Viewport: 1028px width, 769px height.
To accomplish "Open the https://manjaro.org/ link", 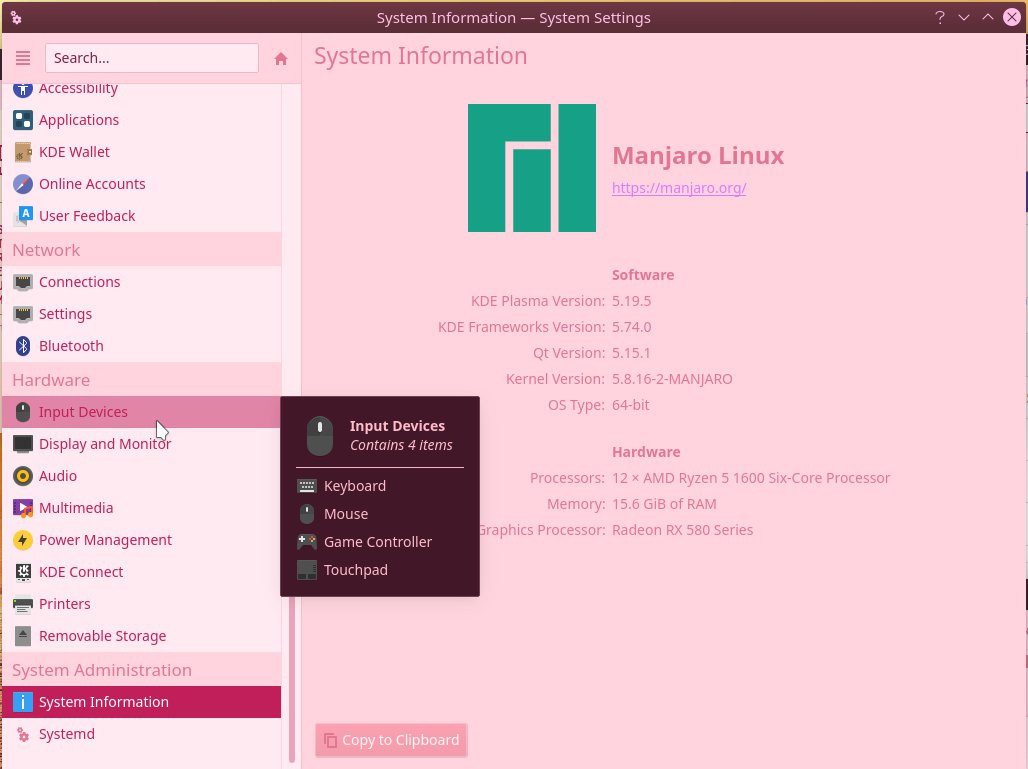I will coord(679,188).
